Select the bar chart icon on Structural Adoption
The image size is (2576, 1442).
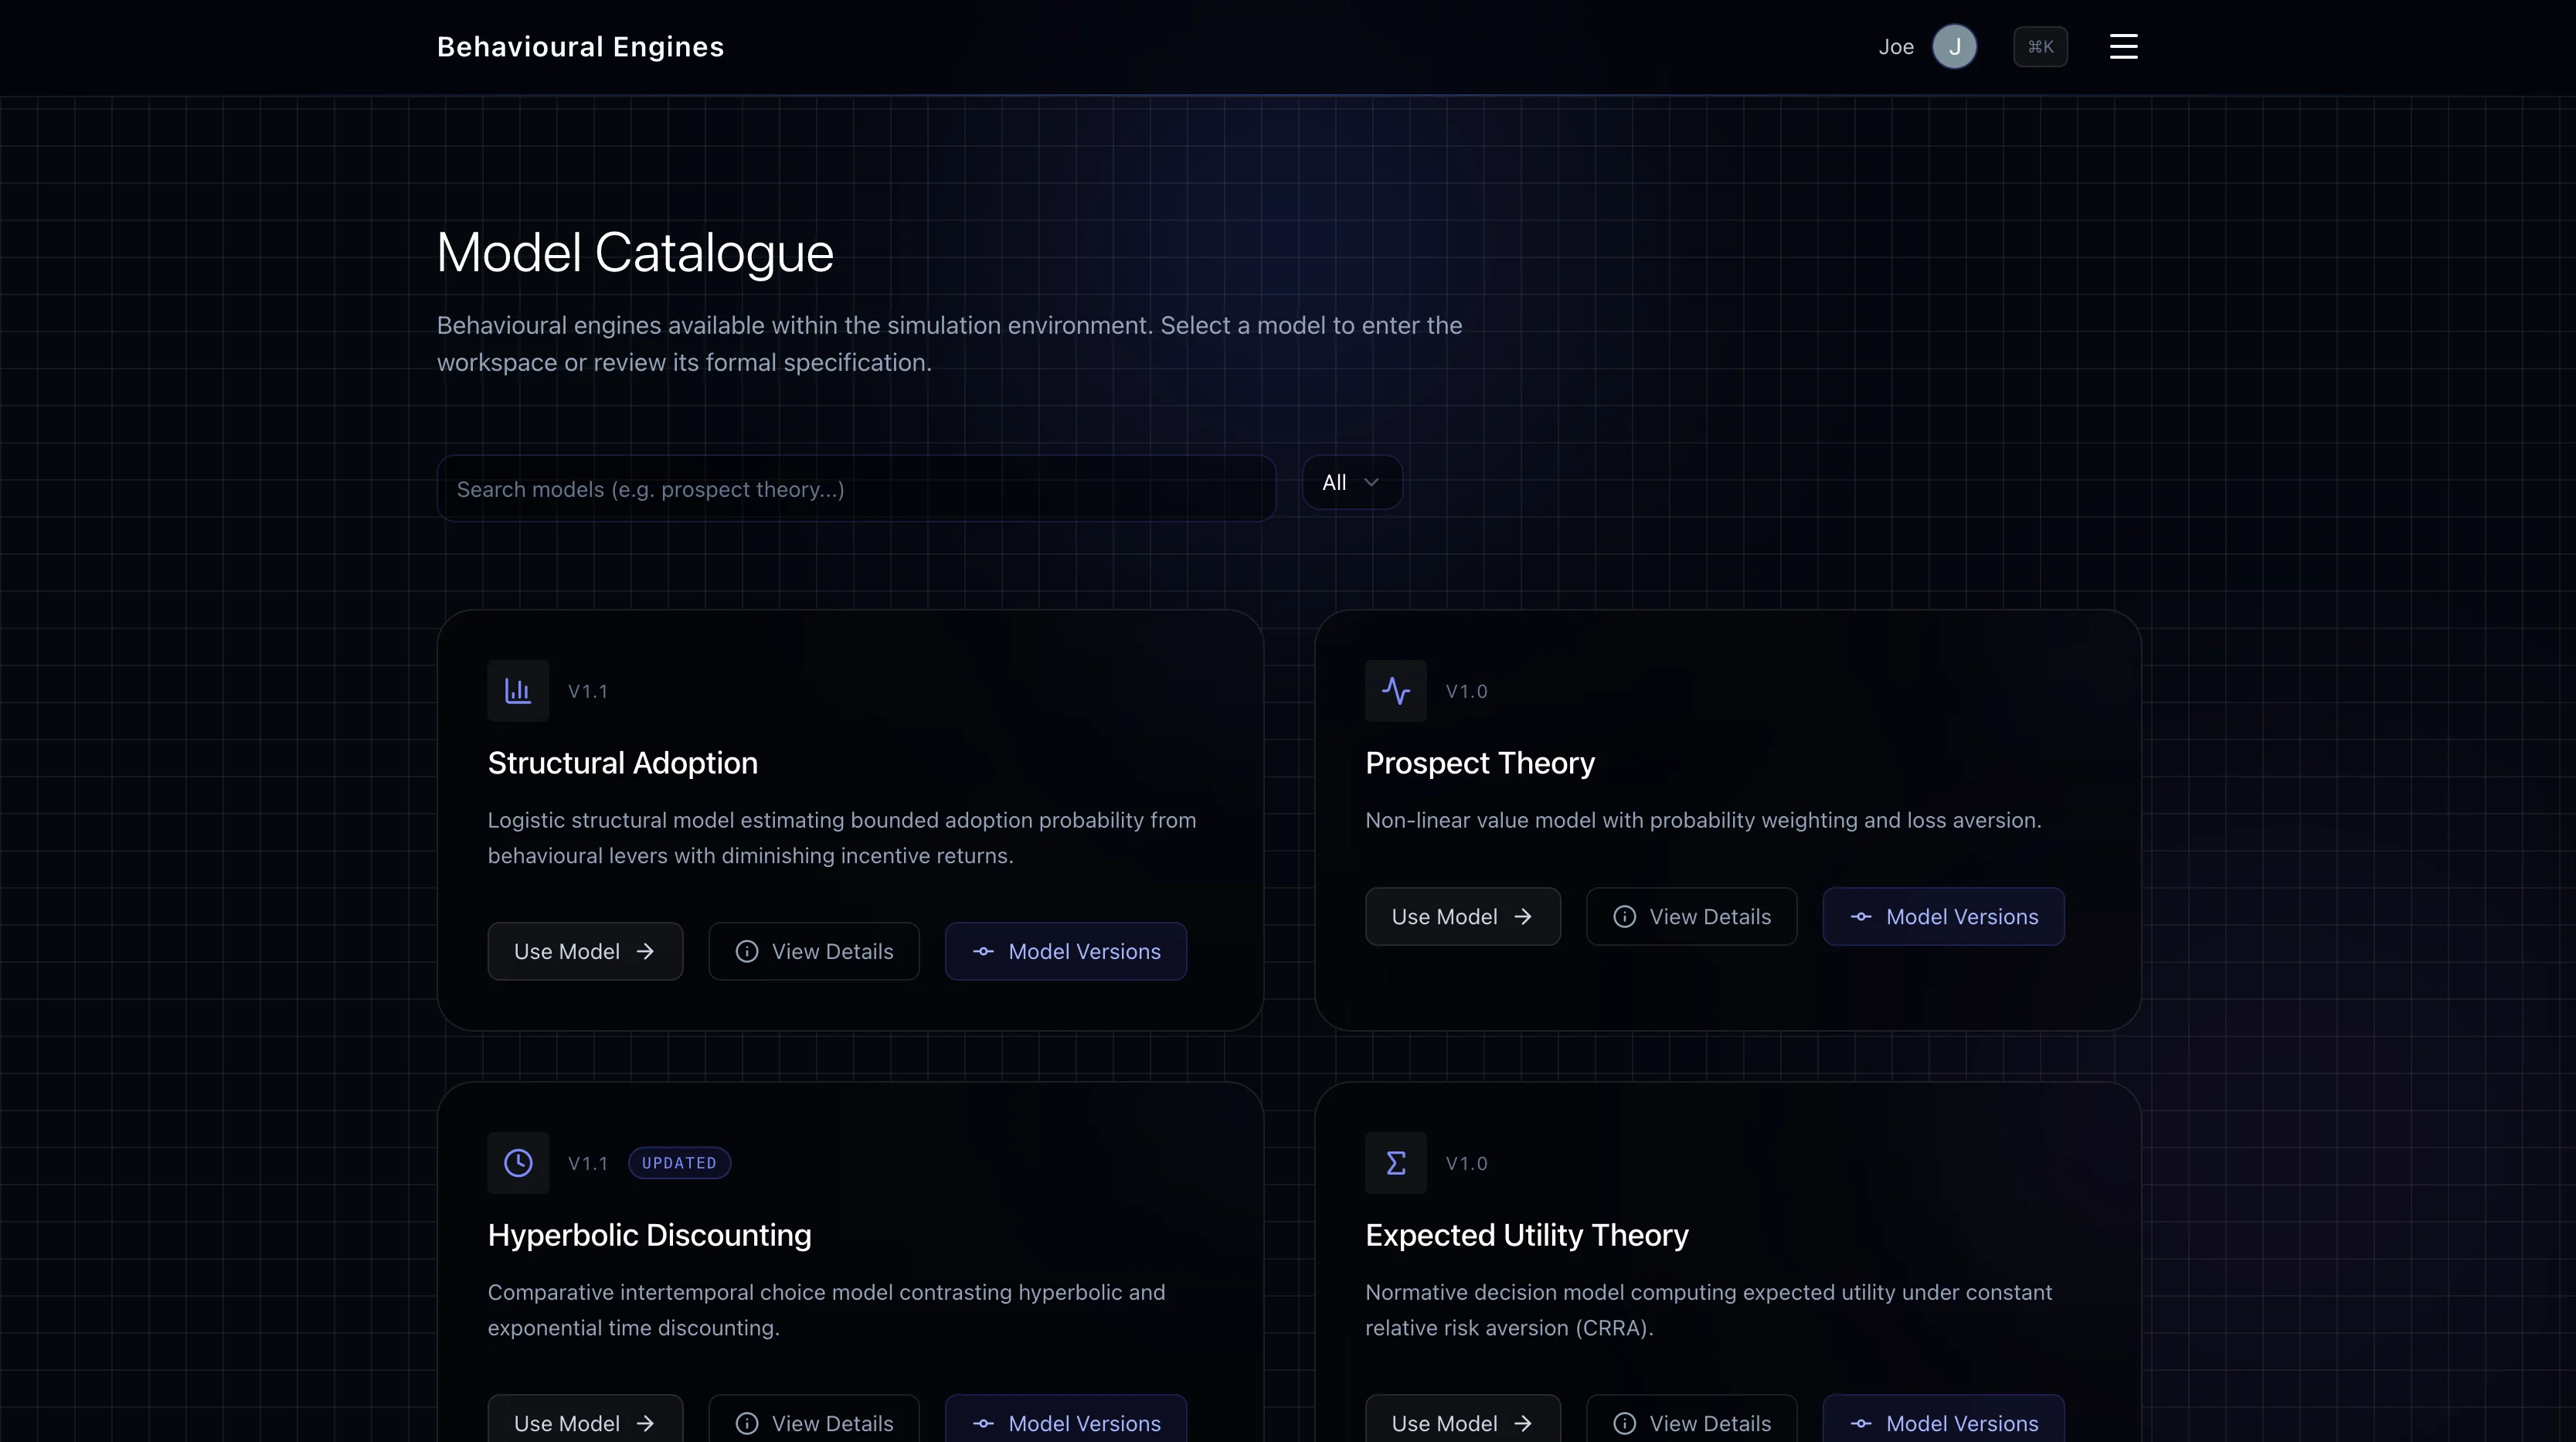517,690
